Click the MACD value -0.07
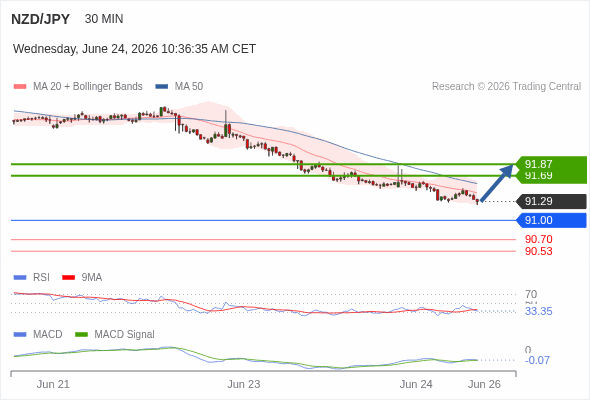590x400 pixels. click(x=537, y=360)
